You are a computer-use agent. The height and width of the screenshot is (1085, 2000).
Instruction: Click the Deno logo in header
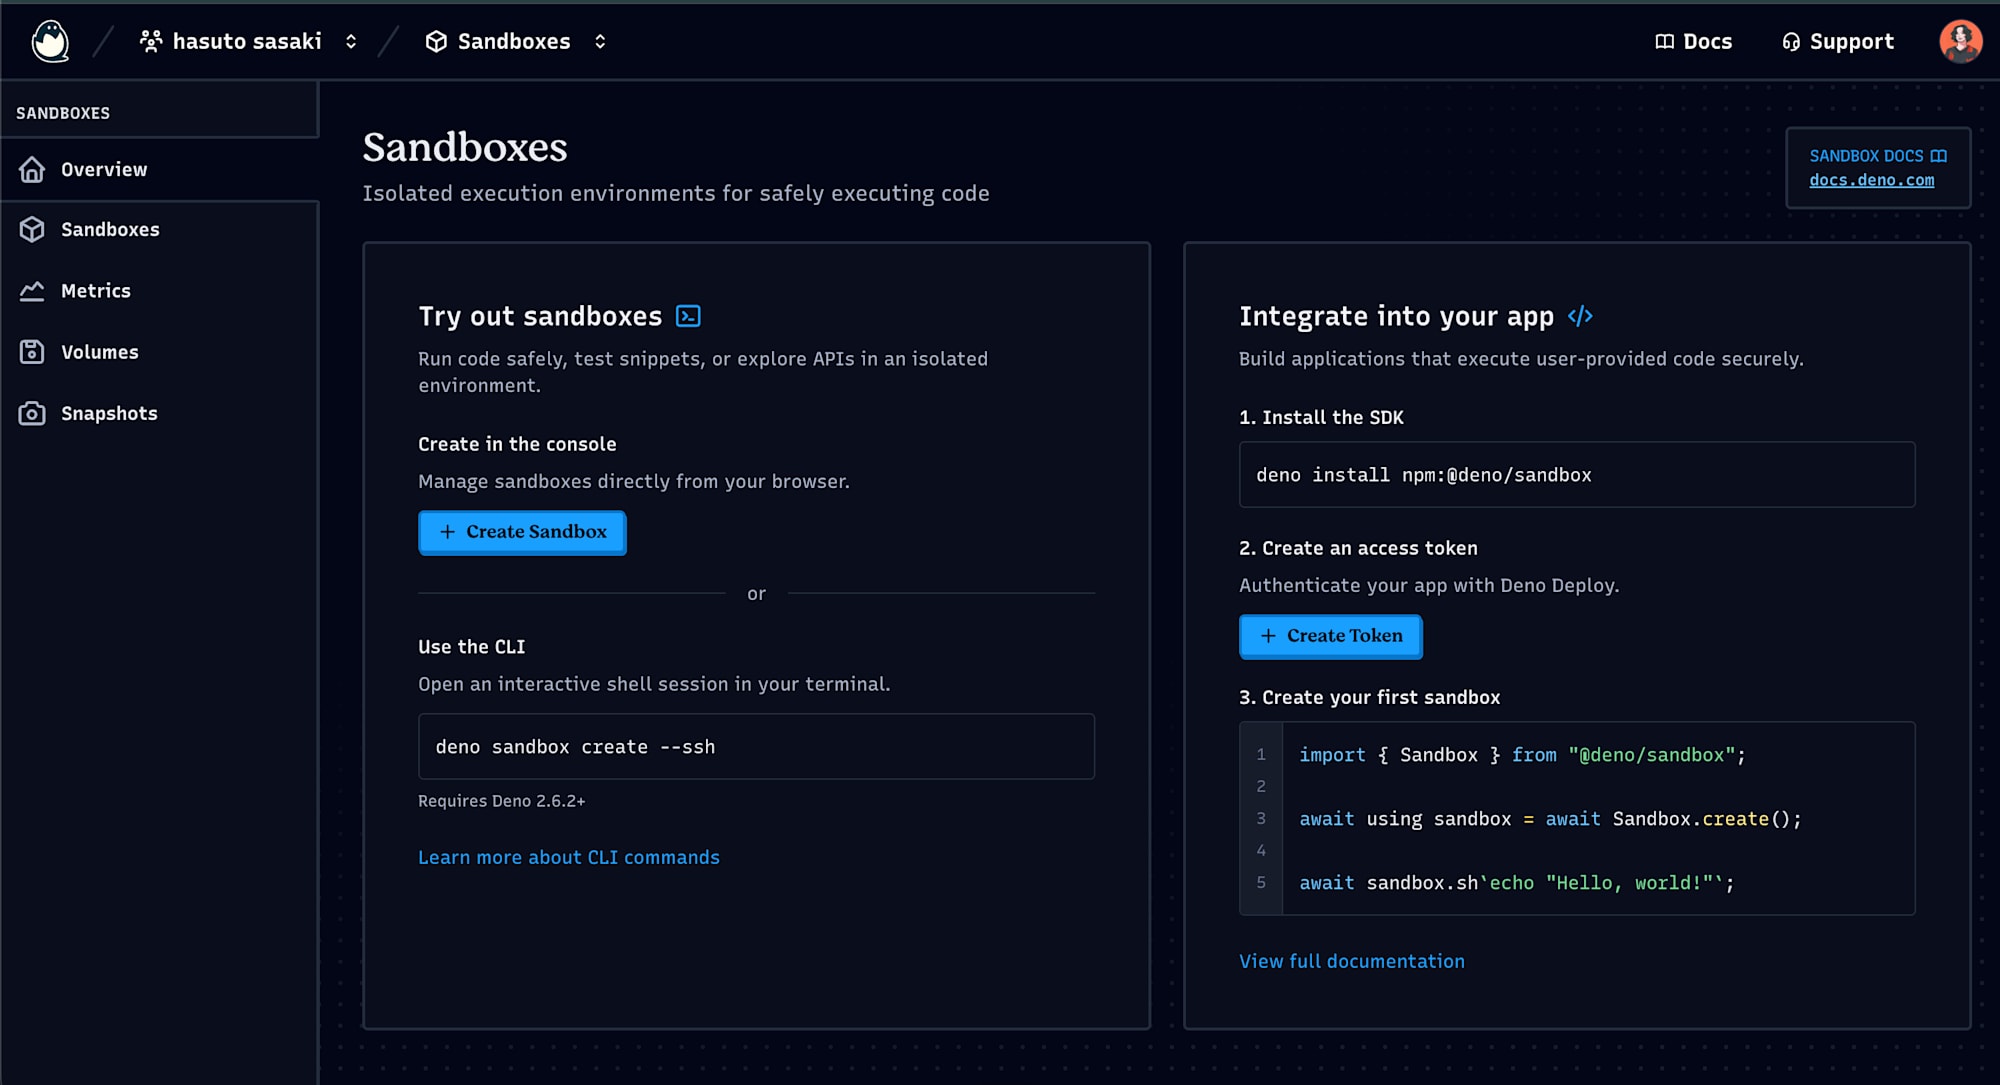(x=50, y=42)
